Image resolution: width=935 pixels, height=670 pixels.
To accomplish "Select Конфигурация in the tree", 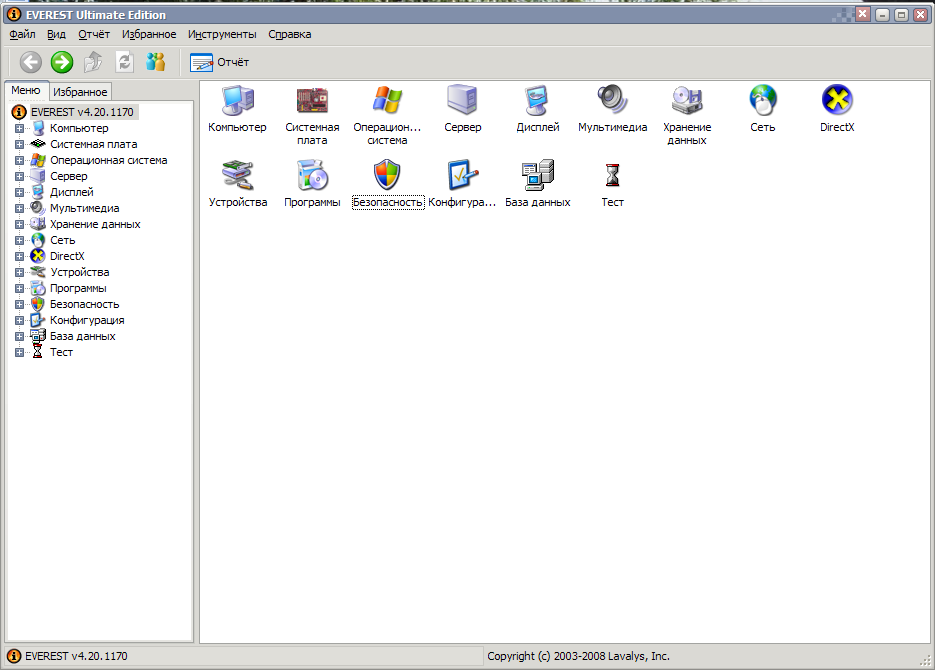I will point(87,321).
